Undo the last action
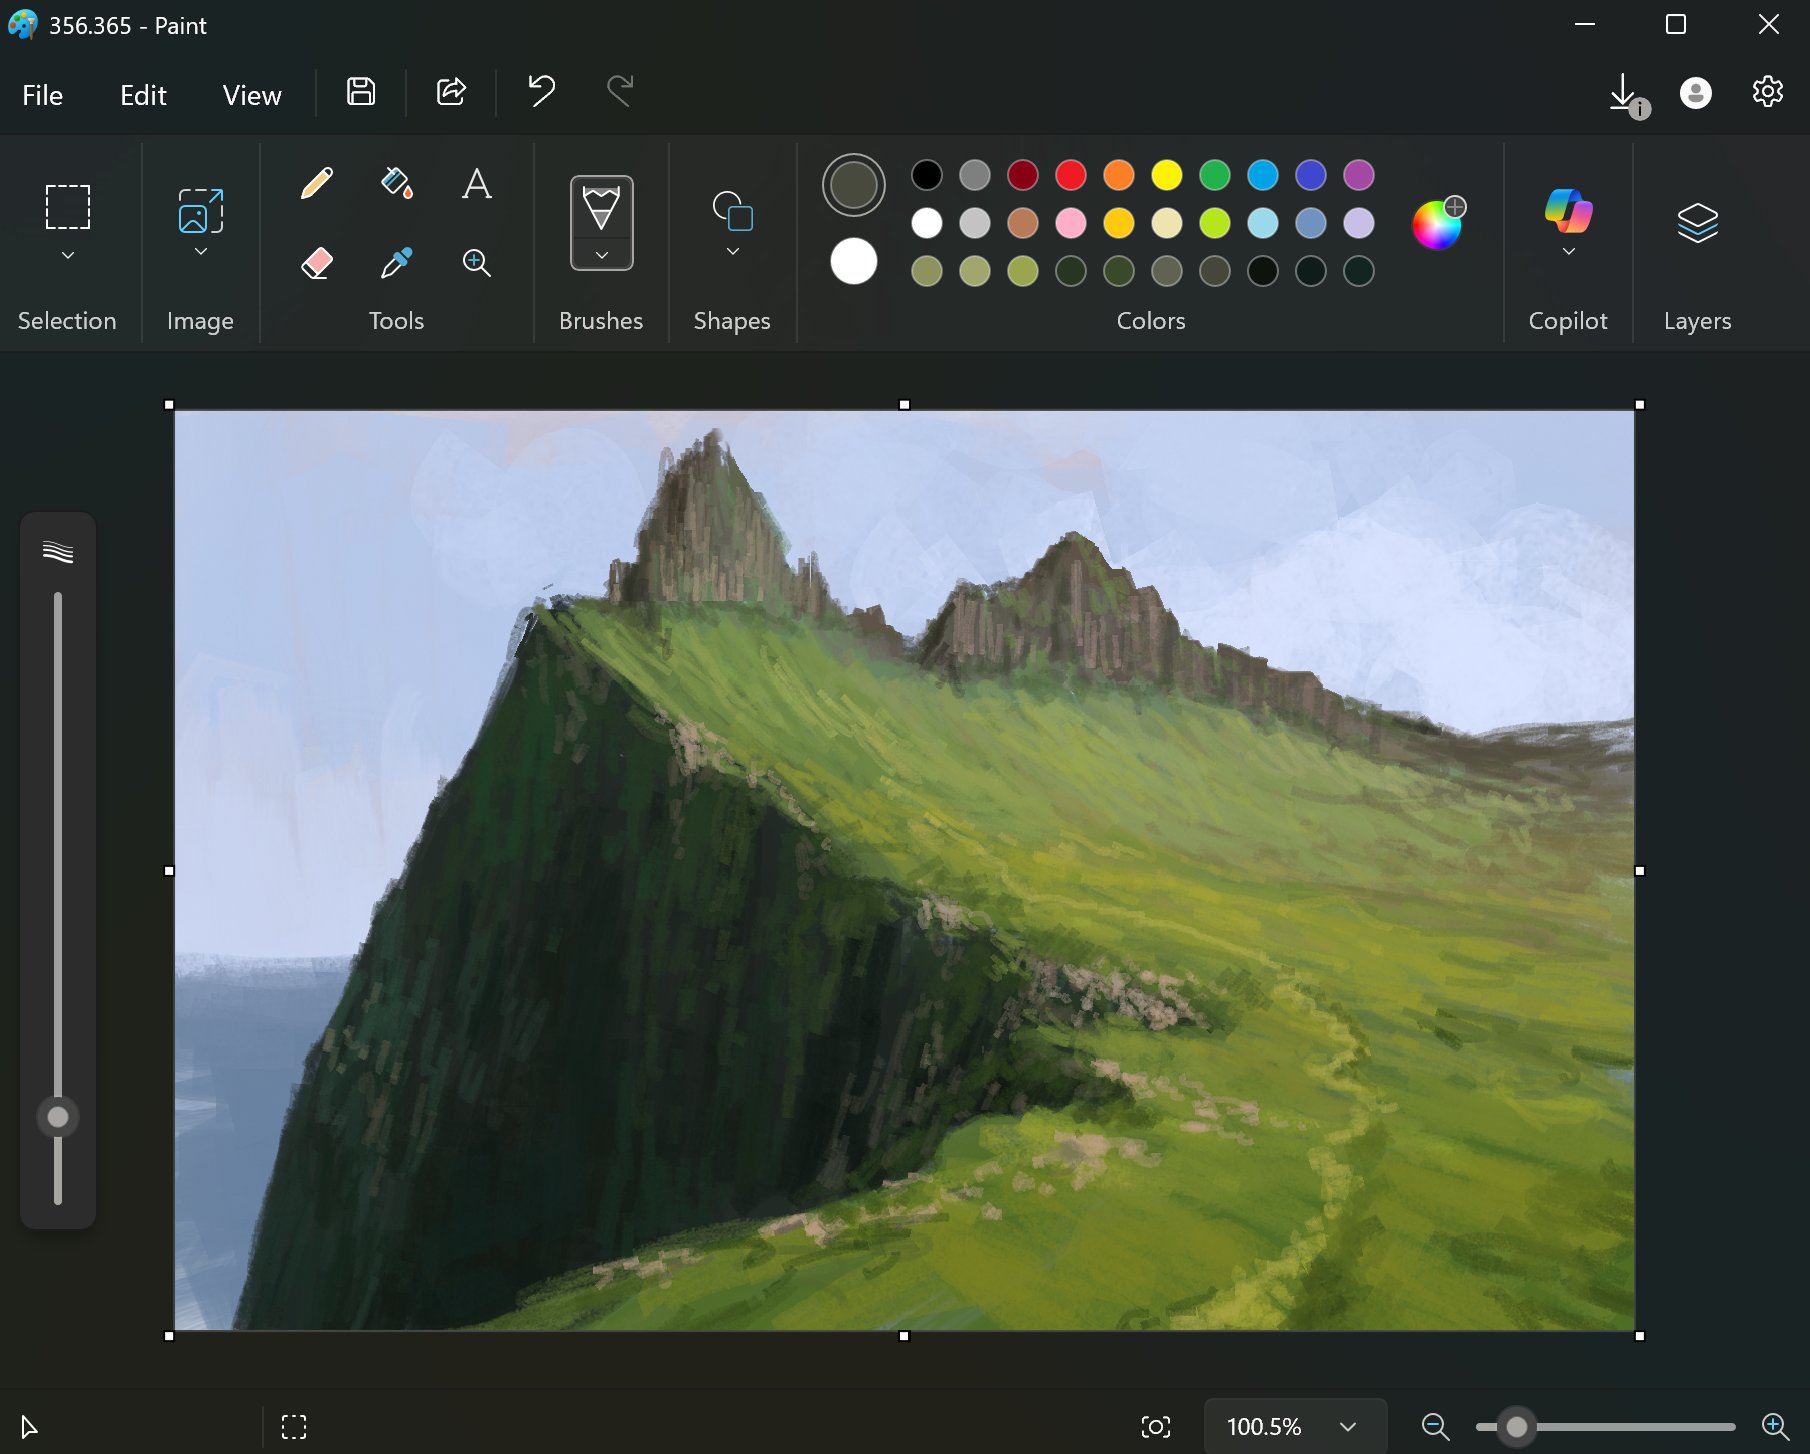1810x1454 pixels. pos(541,92)
